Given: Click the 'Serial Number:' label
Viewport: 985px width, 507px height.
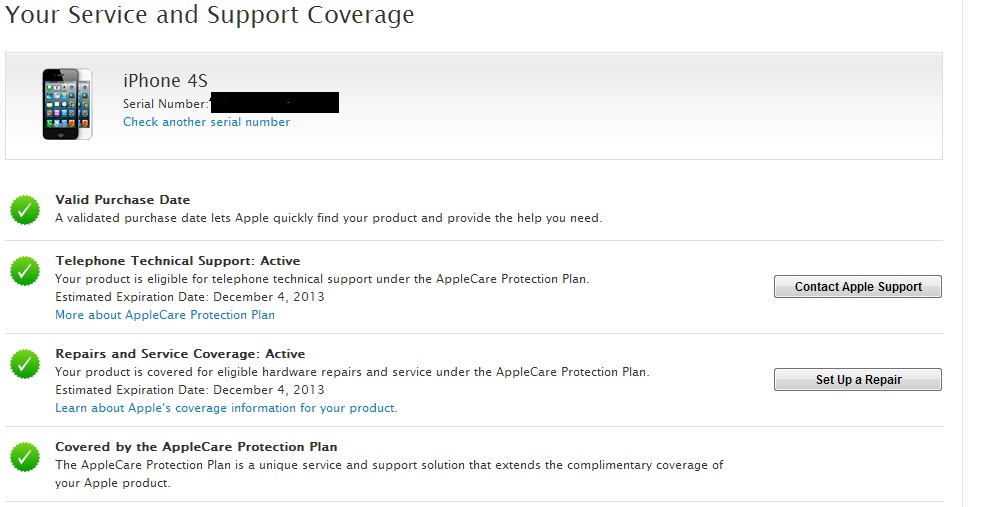Looking at the screenshot, I should point(165,104).
